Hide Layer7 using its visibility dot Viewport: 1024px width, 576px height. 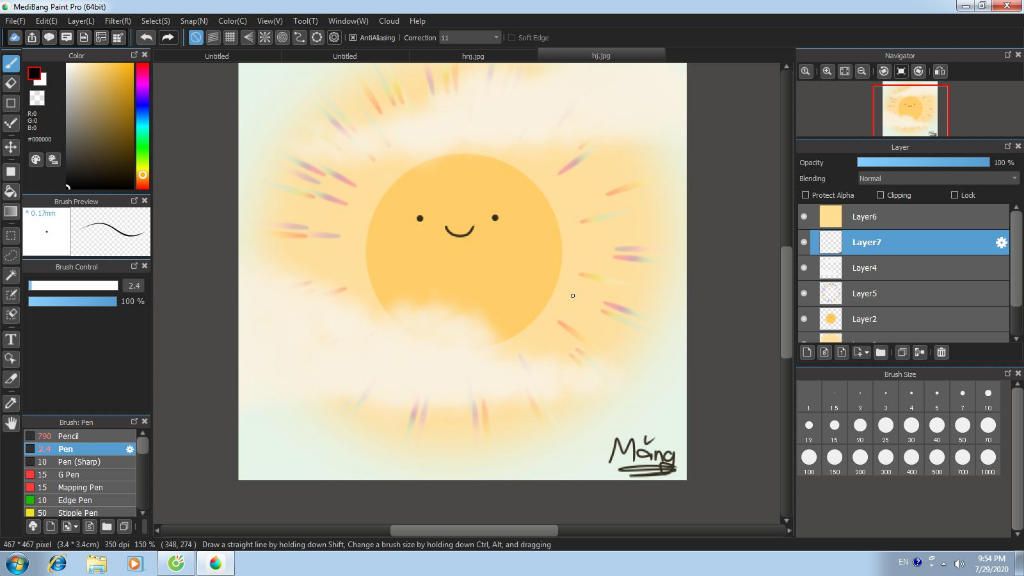(804, 242)
